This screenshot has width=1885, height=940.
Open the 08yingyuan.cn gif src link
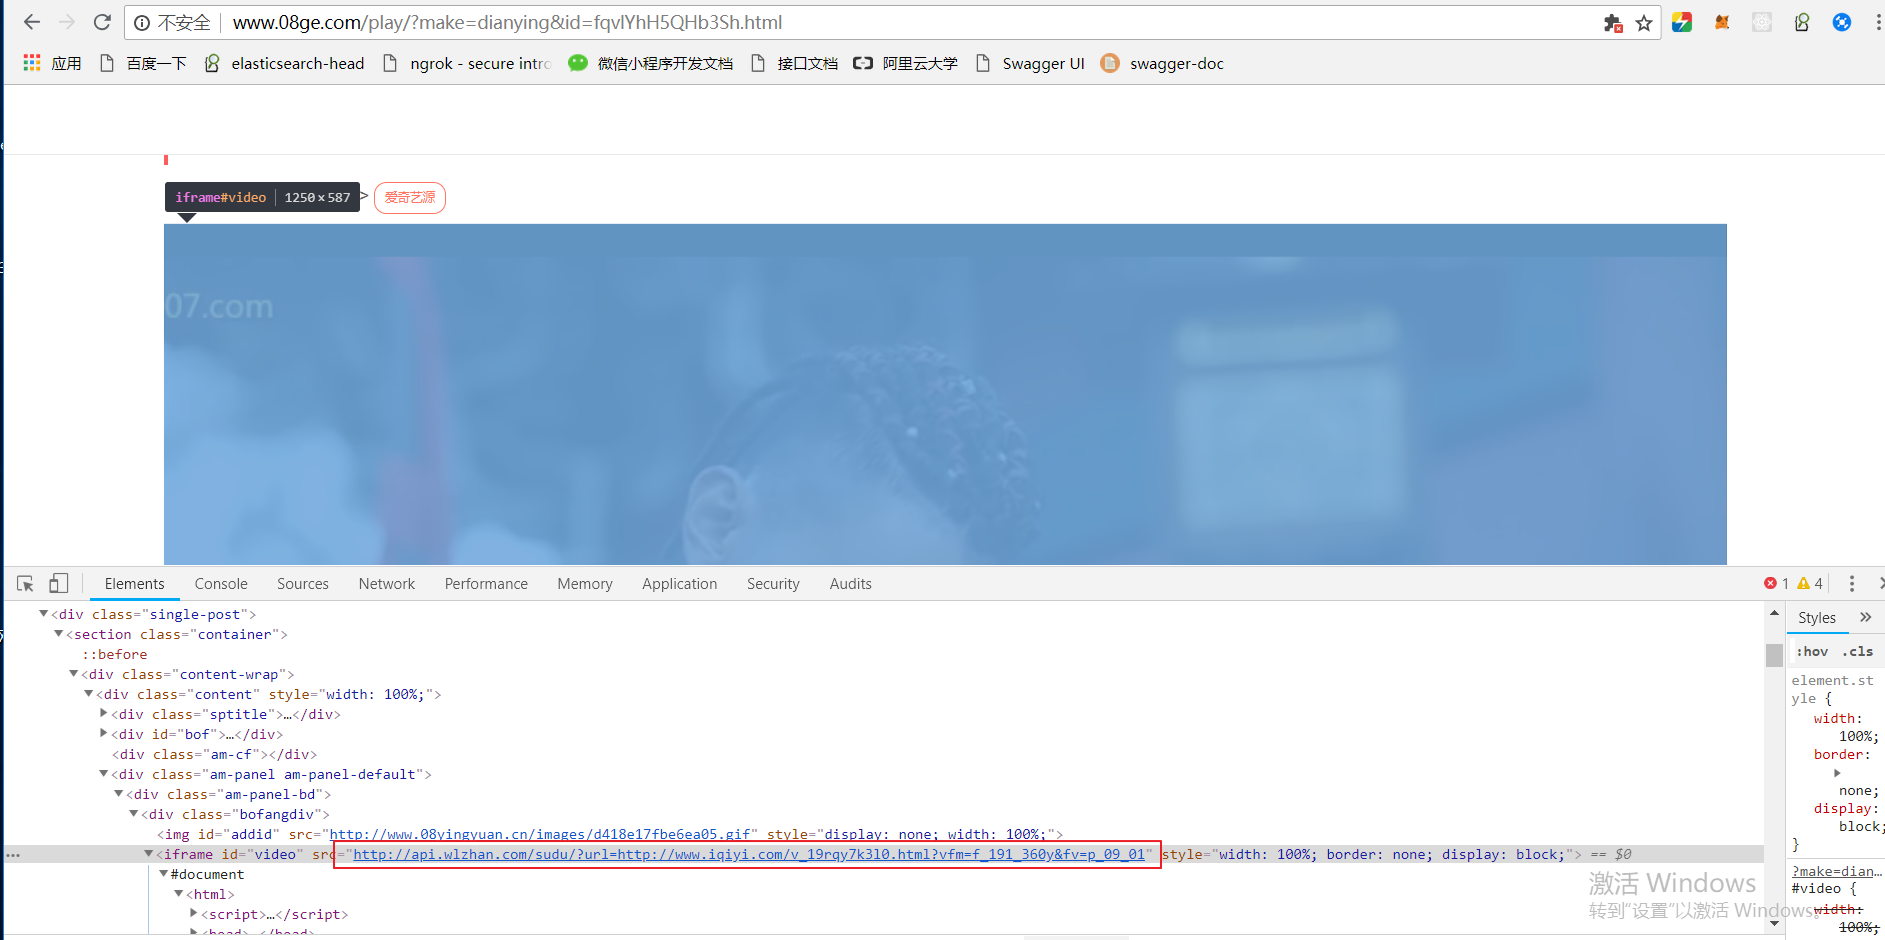click(x=540, y=834)
